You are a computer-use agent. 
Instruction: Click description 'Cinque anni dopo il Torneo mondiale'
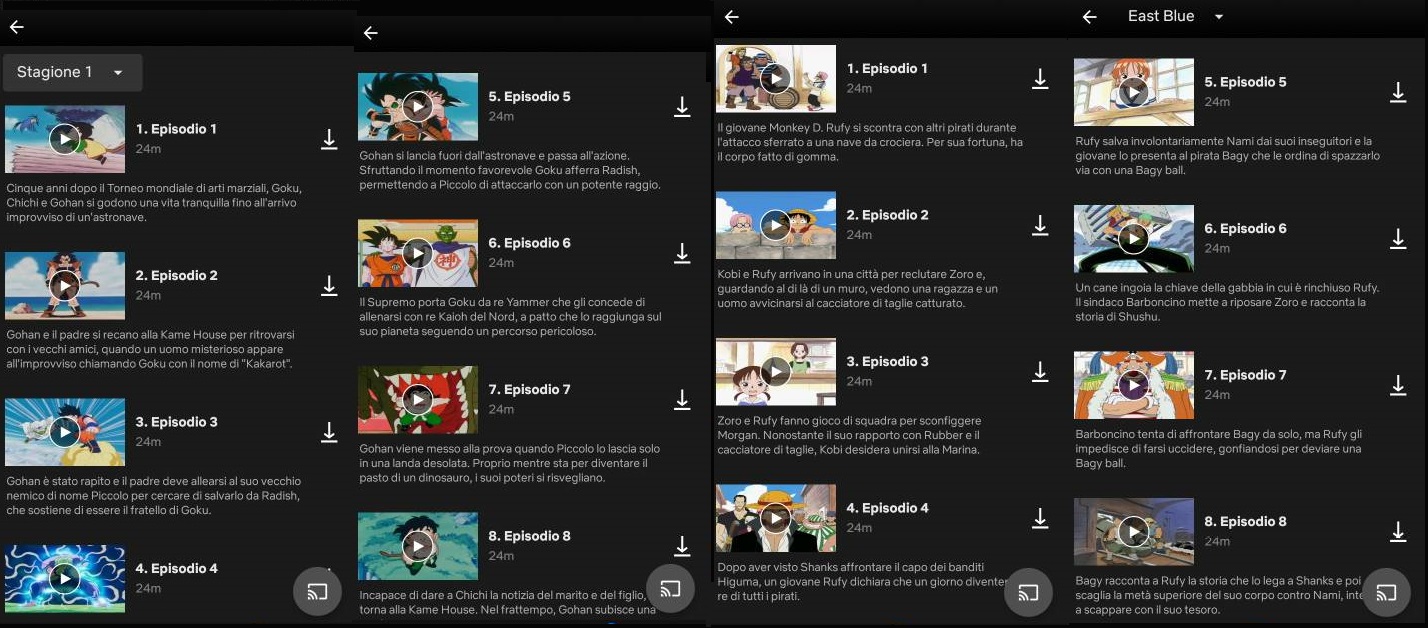(154, 202)
